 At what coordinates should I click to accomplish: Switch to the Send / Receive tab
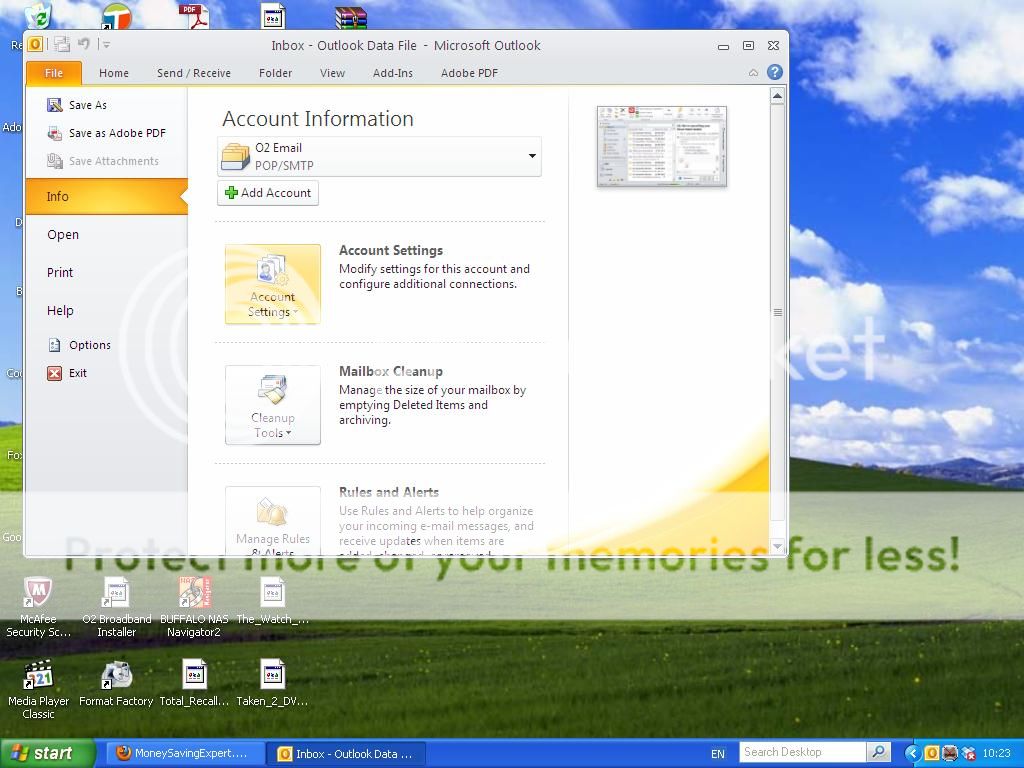tap(193, 73)
